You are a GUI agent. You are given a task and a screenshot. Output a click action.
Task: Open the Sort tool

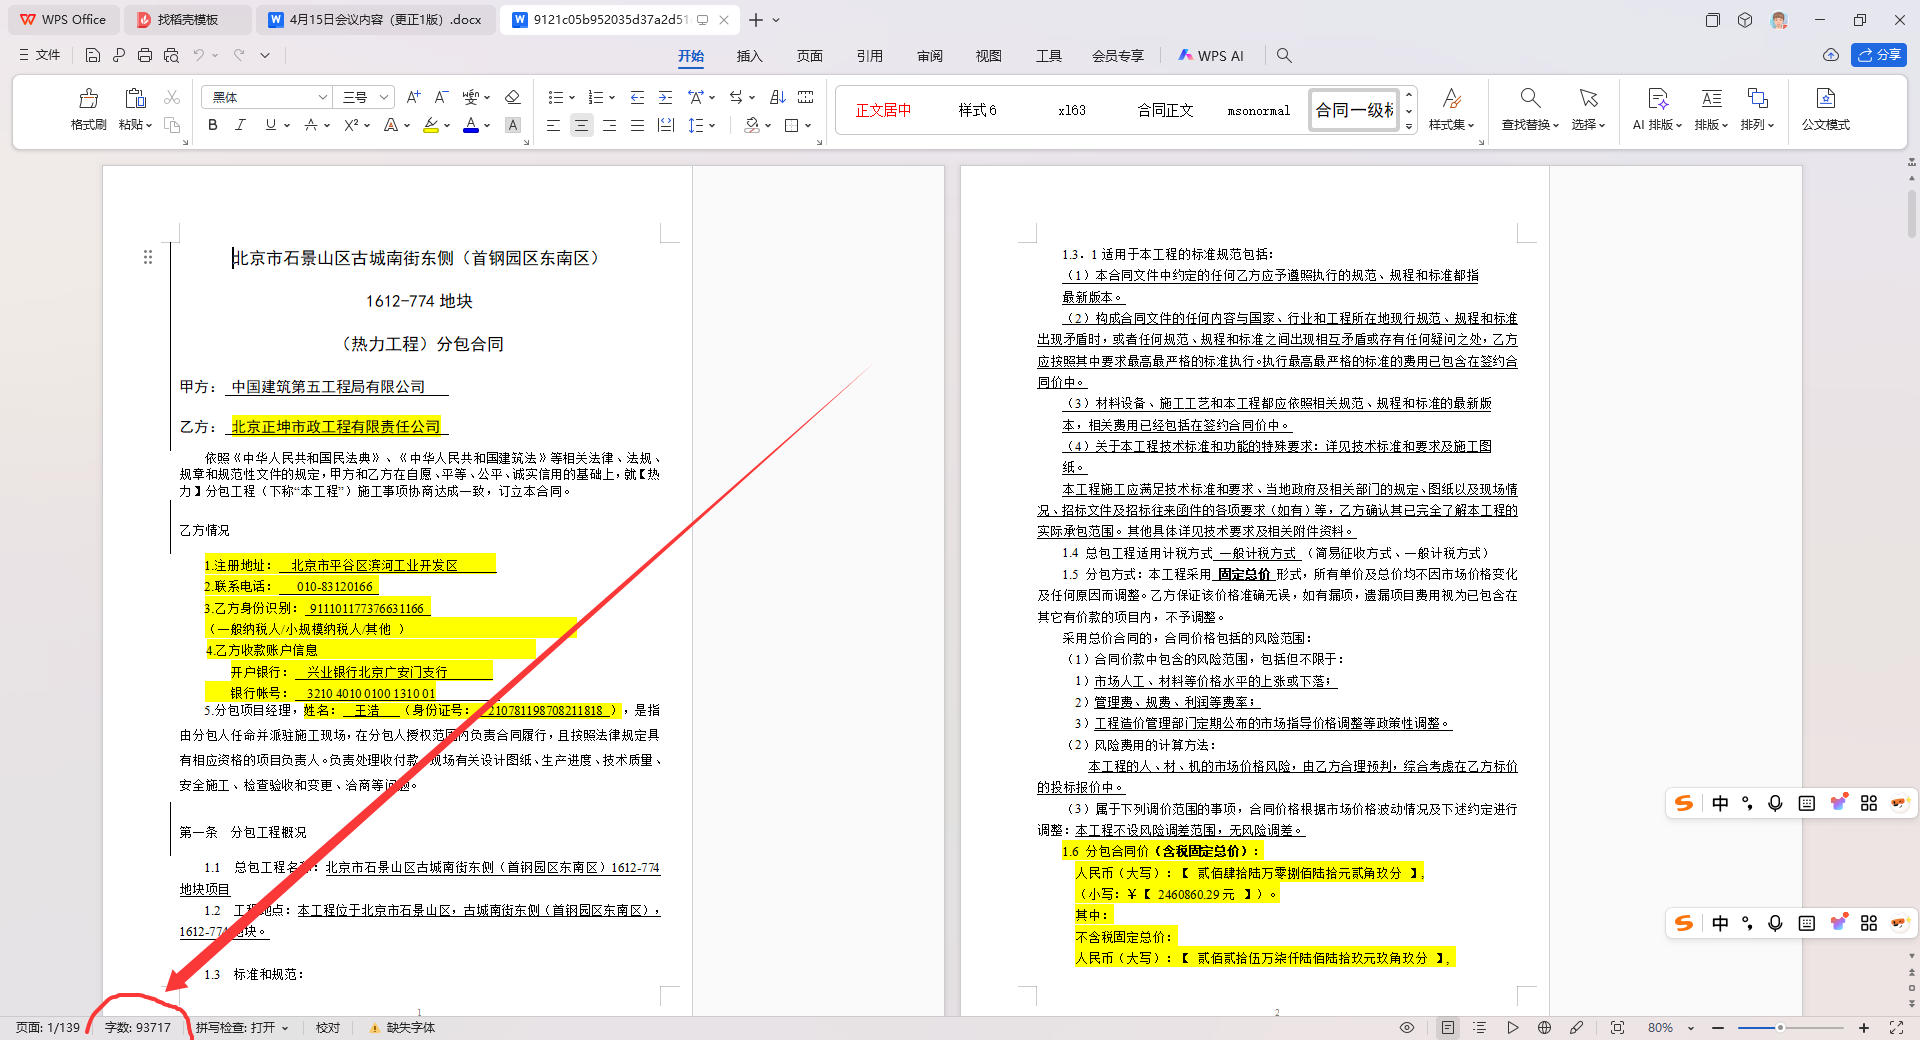(x=778, y=97)
